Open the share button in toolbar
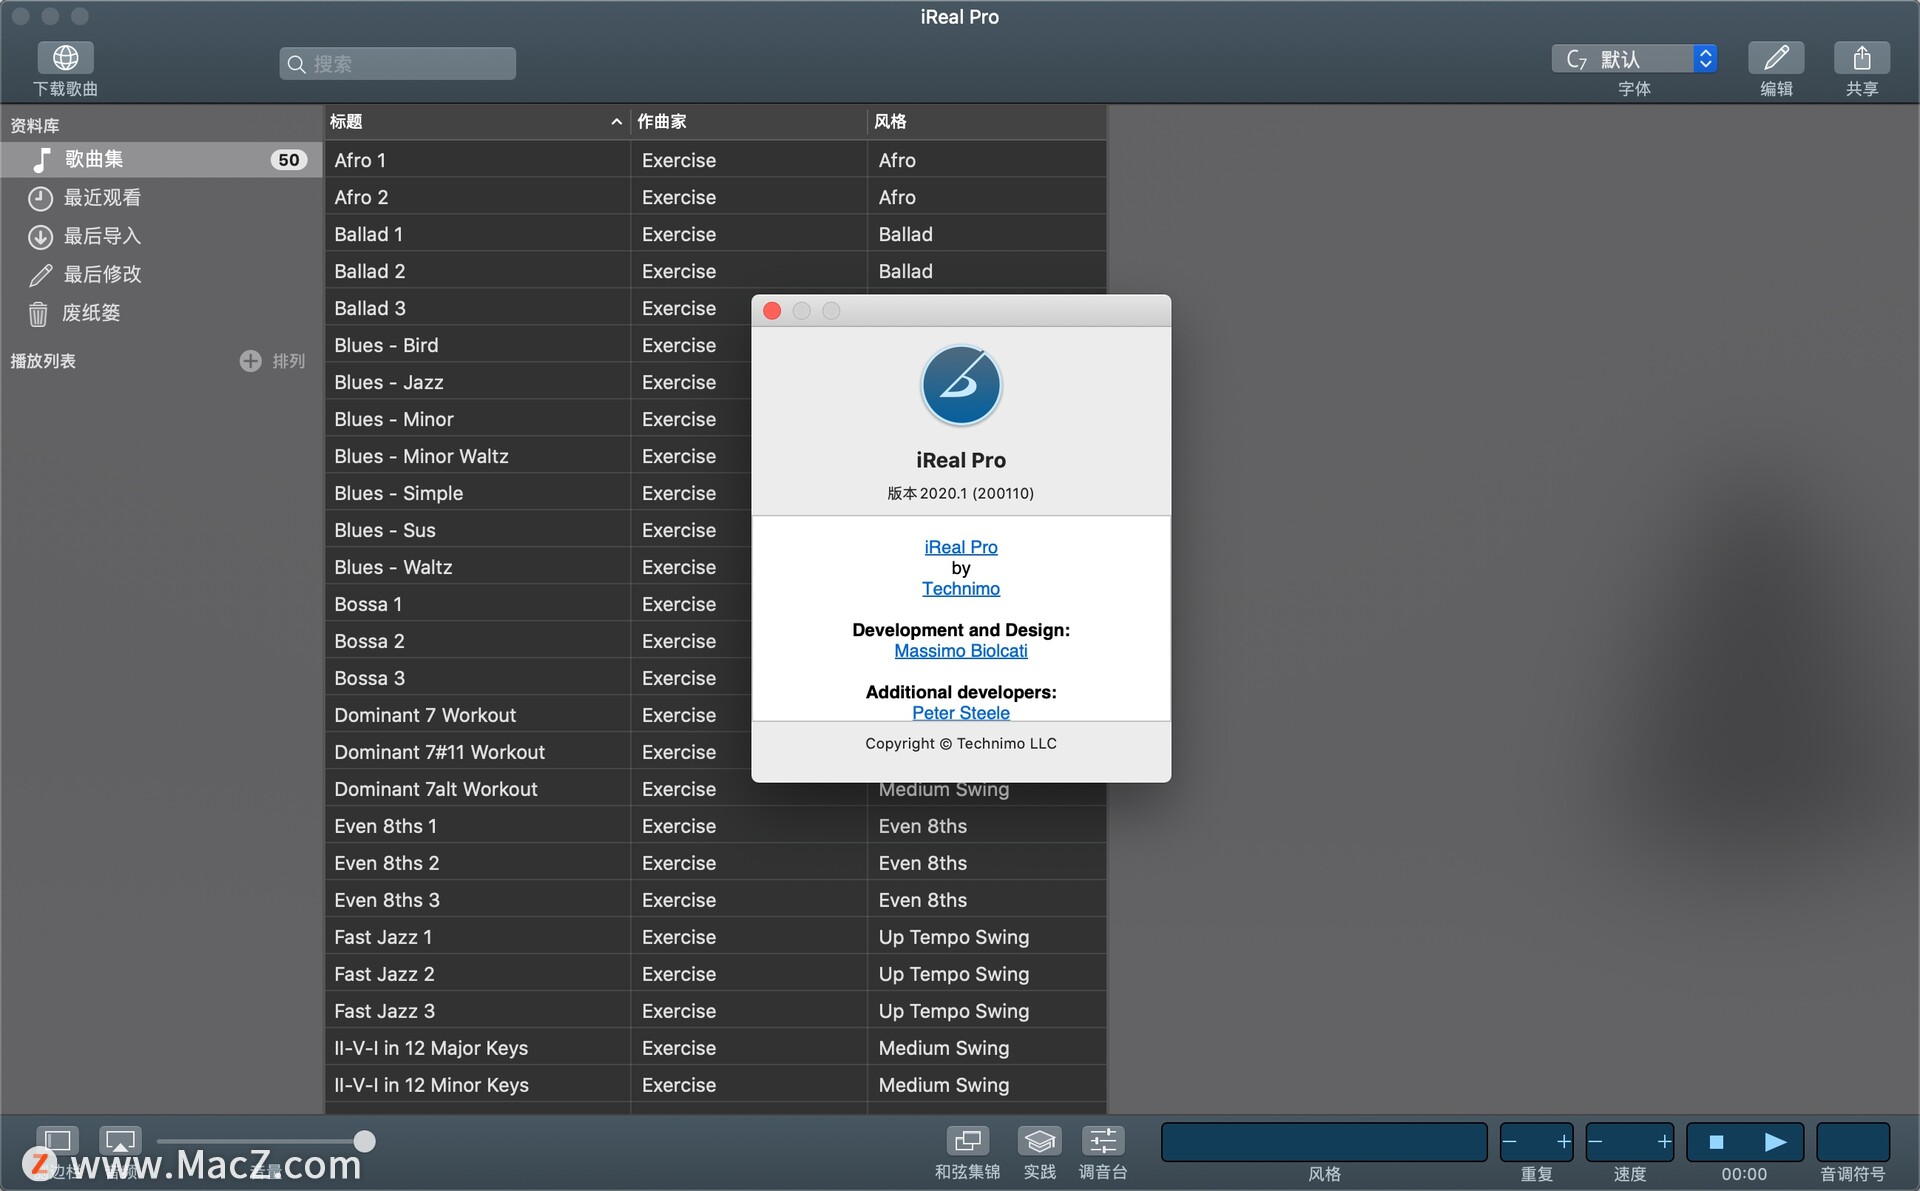 point(1862,58)
